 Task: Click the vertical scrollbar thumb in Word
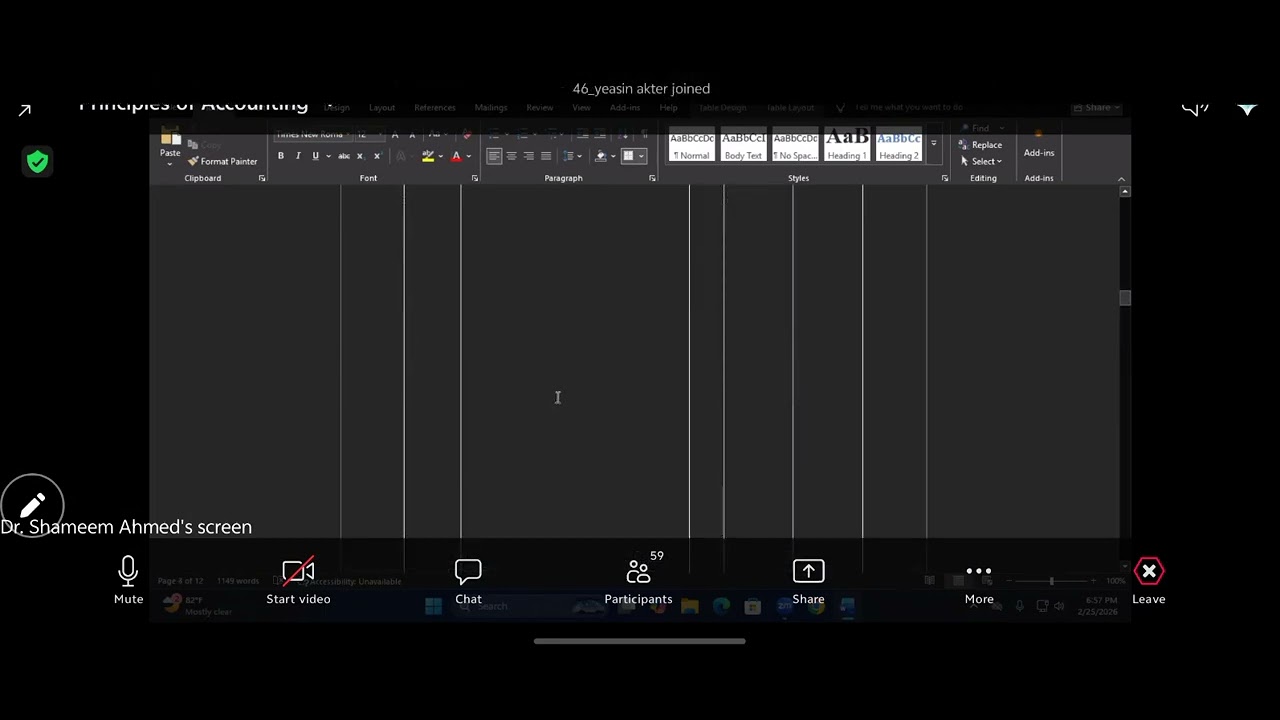pos(1125,298)
